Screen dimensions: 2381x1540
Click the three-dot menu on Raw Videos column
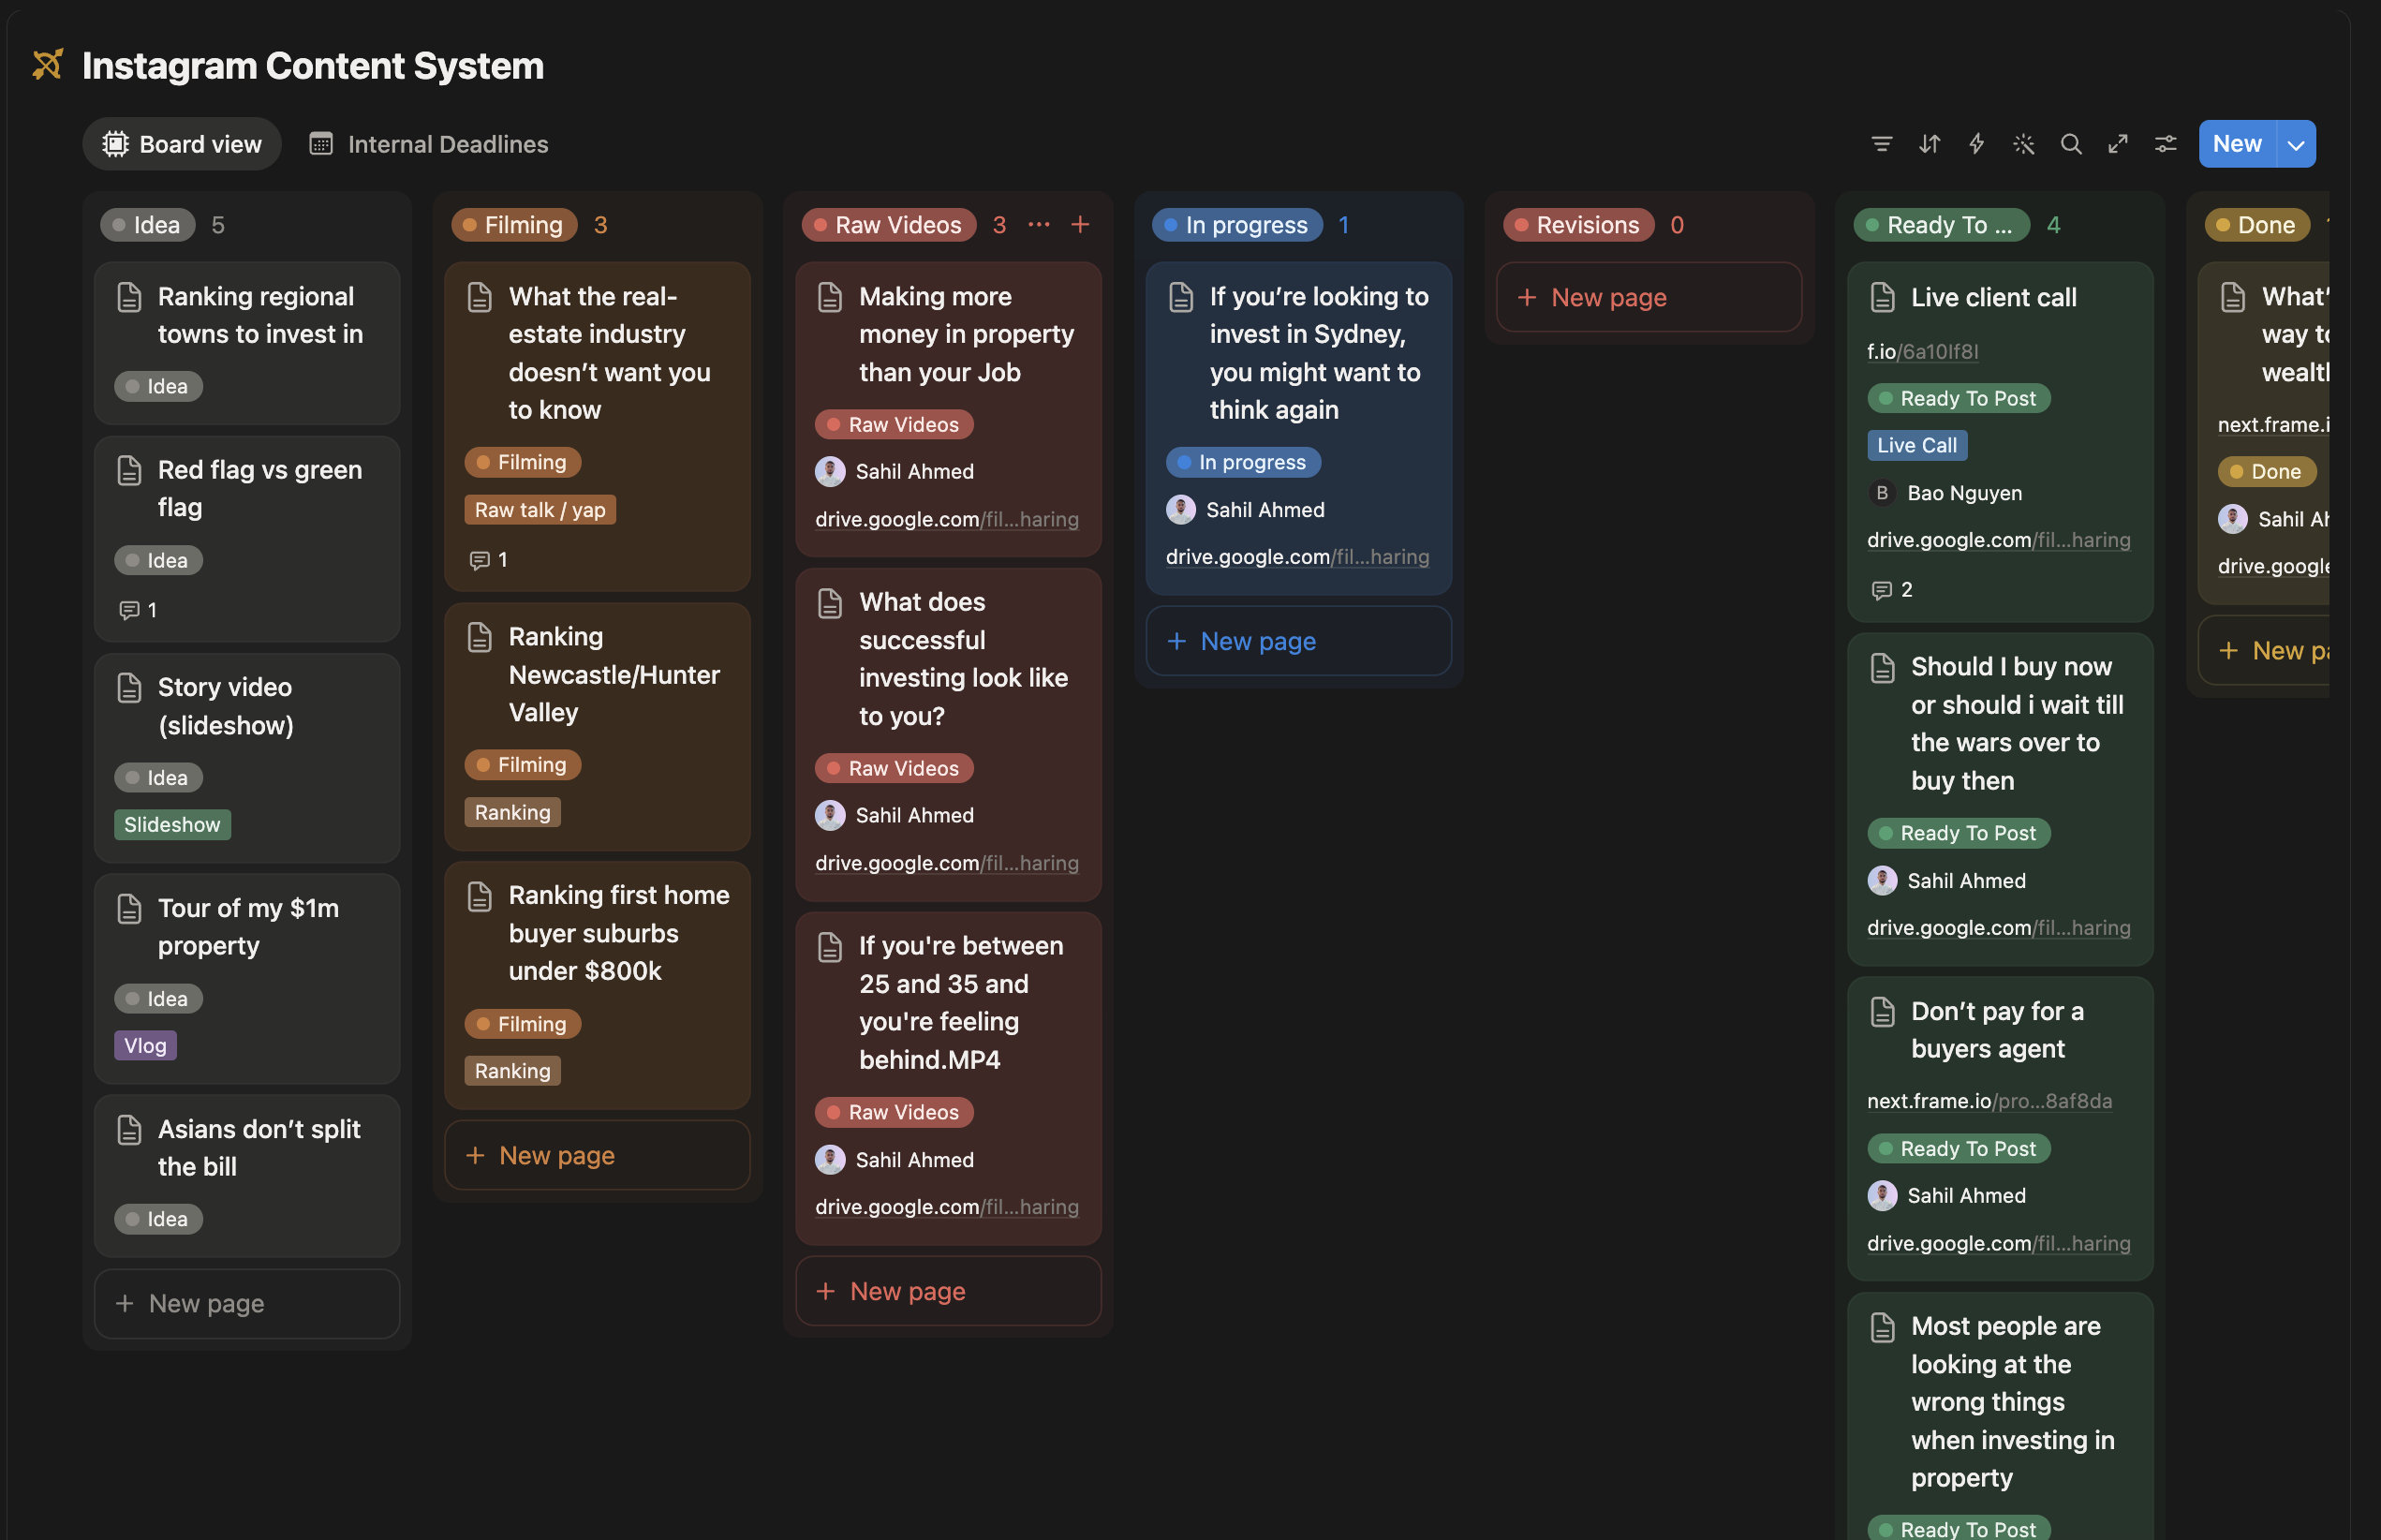click(x=1039, y=224)
